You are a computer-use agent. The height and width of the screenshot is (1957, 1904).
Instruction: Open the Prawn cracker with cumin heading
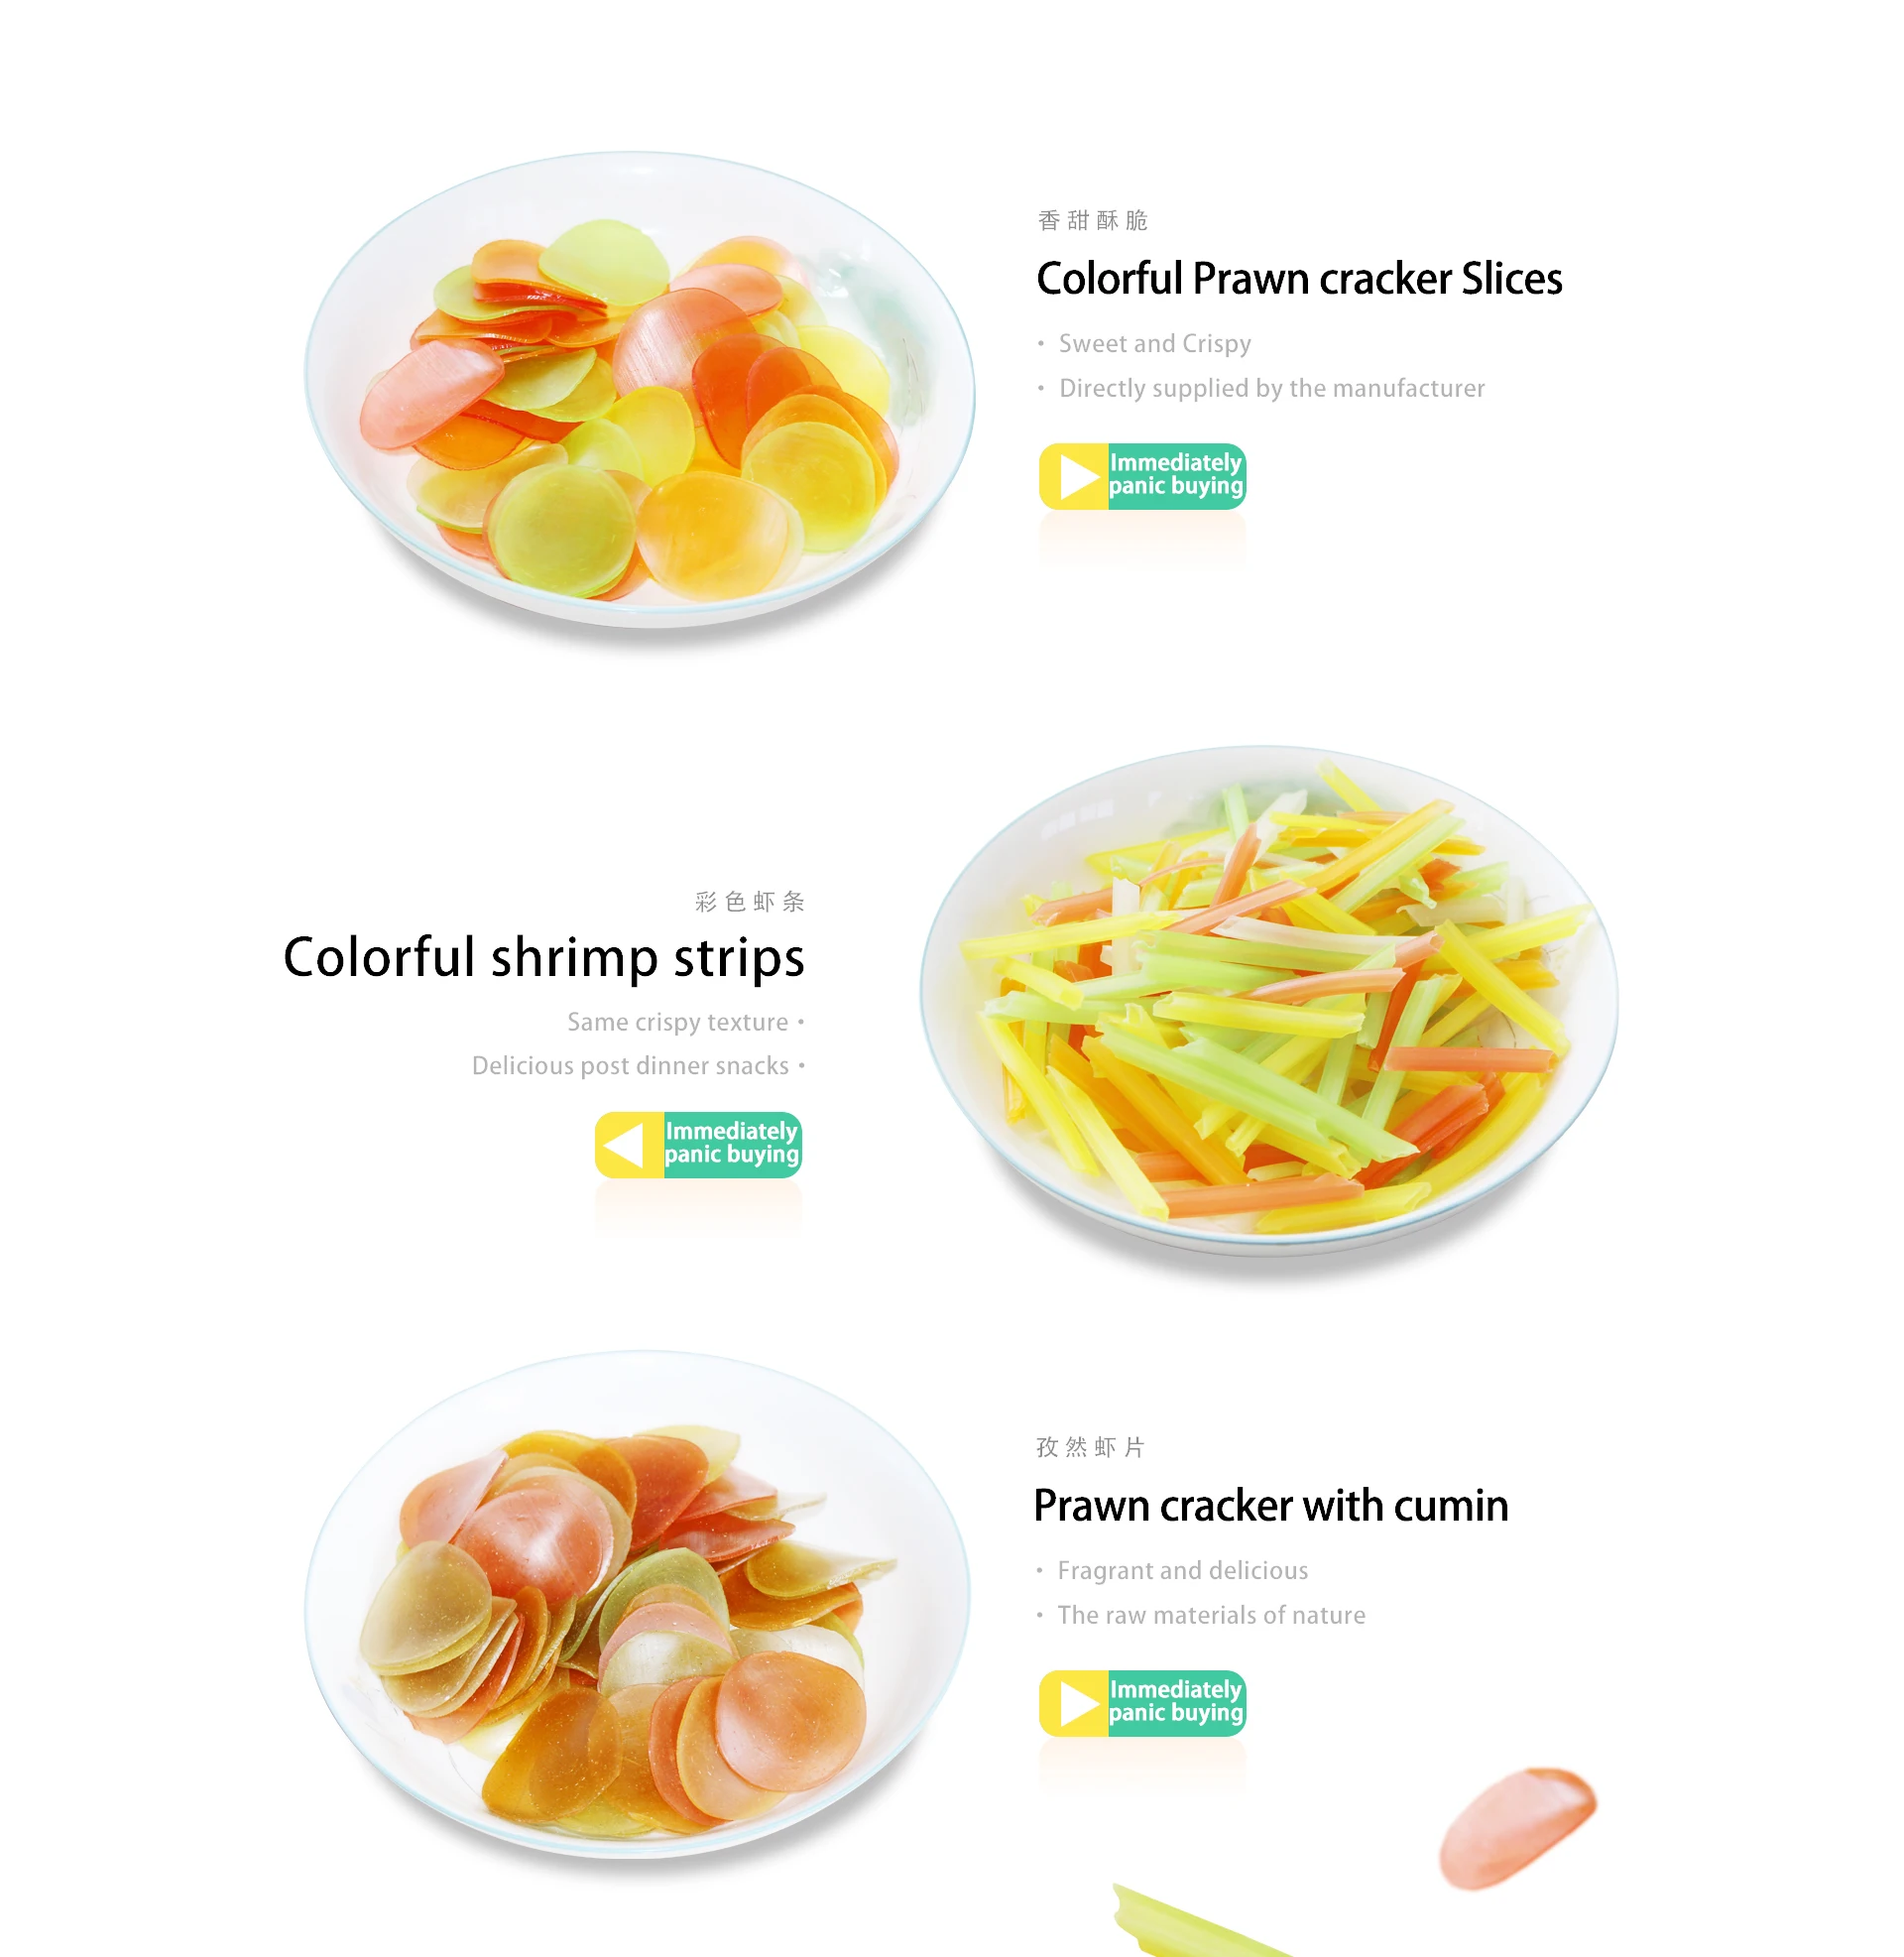(1271, 1505)
